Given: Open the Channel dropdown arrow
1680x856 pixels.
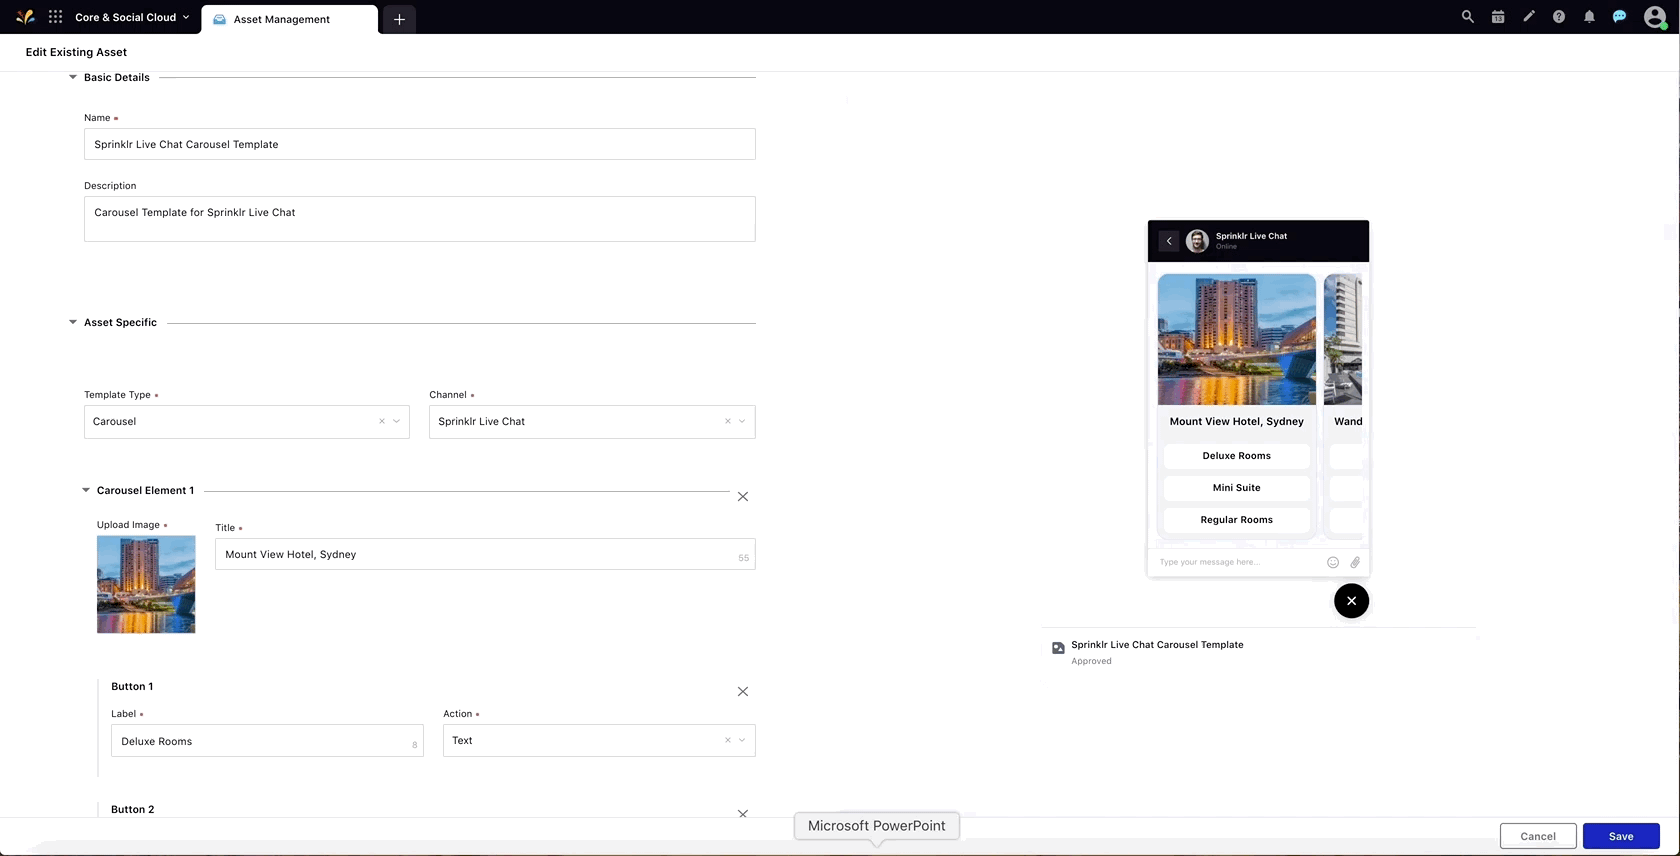Looking at the screenshot, I should coord(742,421).
